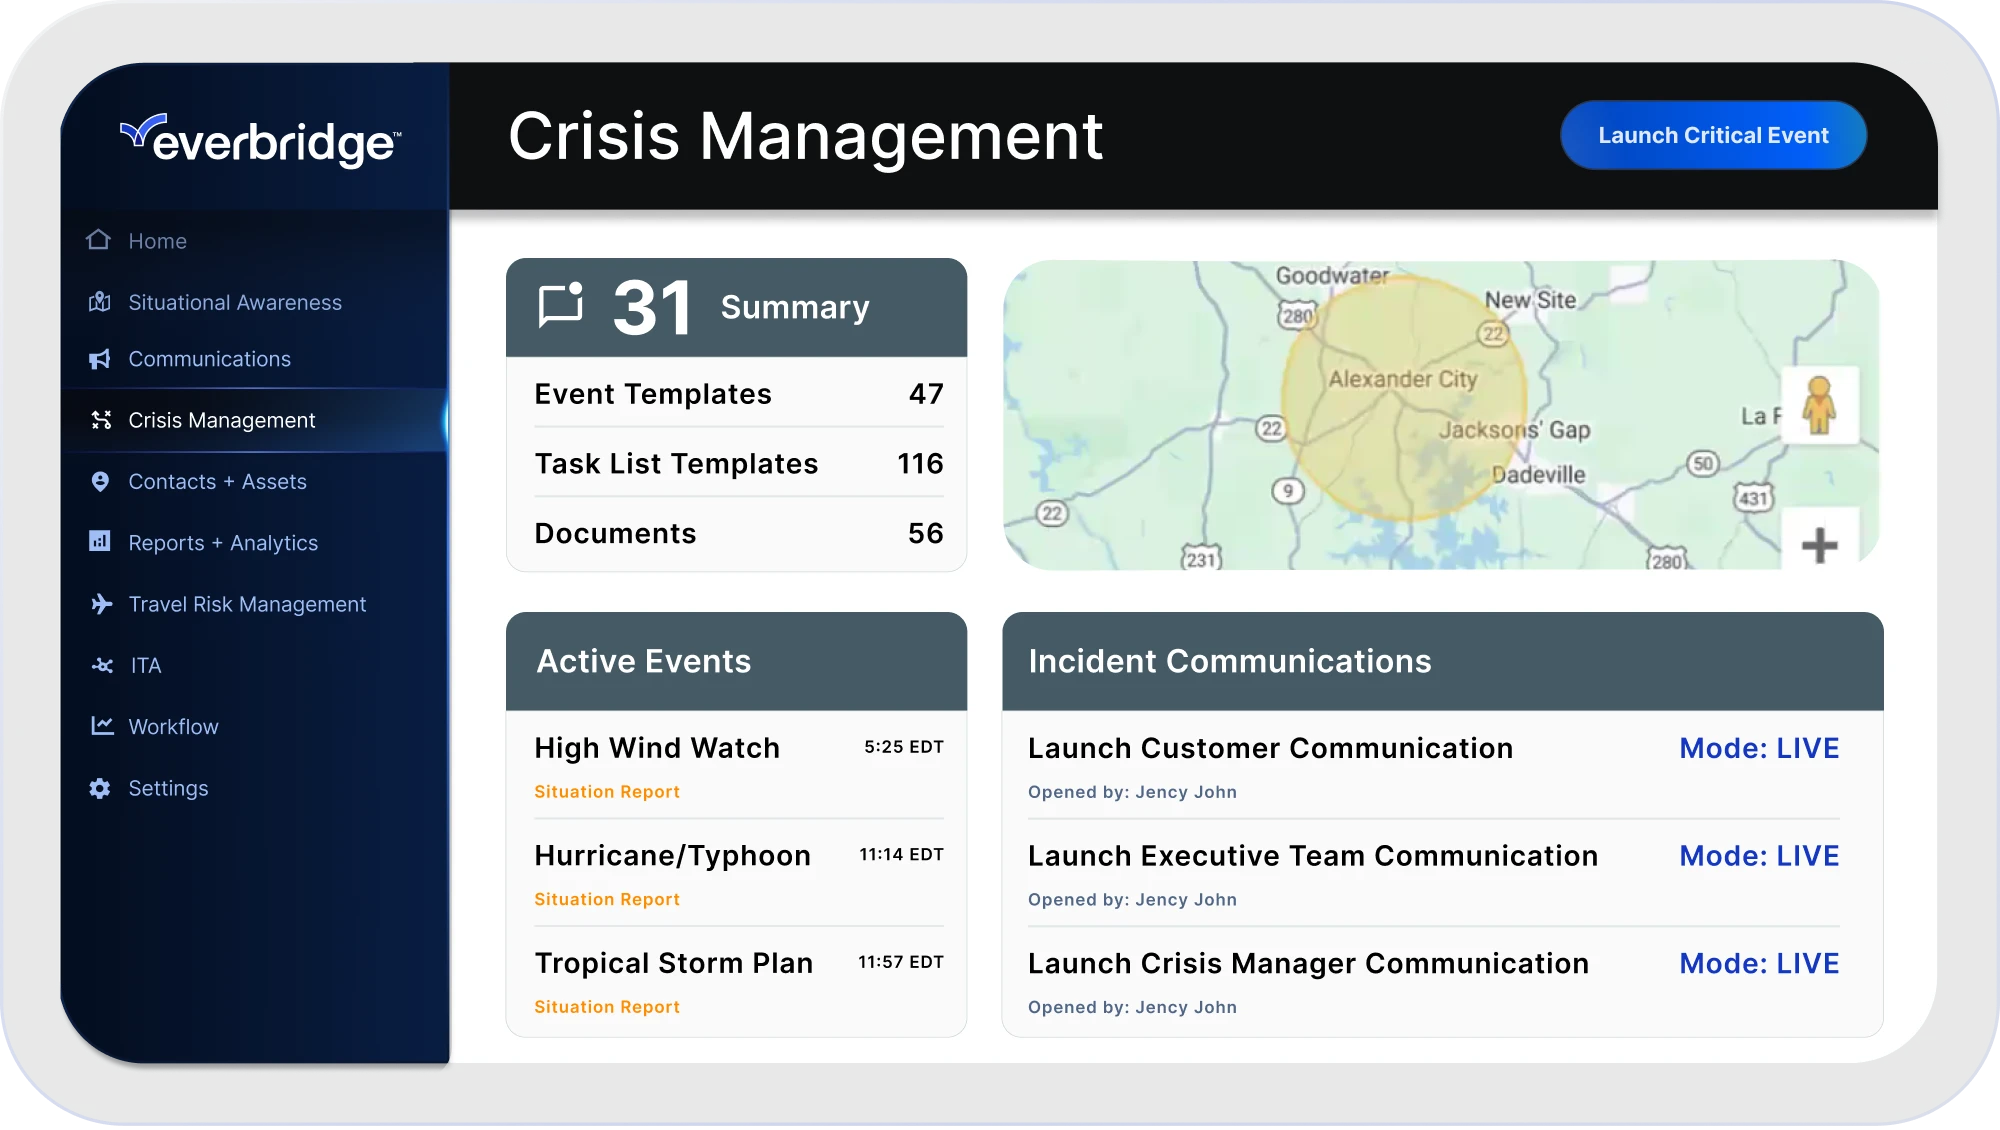Image resolution: width=2000 pixels, height=1130 pixels.
Task: Open Situation Report for High Wind Watch
Action: coord(607,792)
